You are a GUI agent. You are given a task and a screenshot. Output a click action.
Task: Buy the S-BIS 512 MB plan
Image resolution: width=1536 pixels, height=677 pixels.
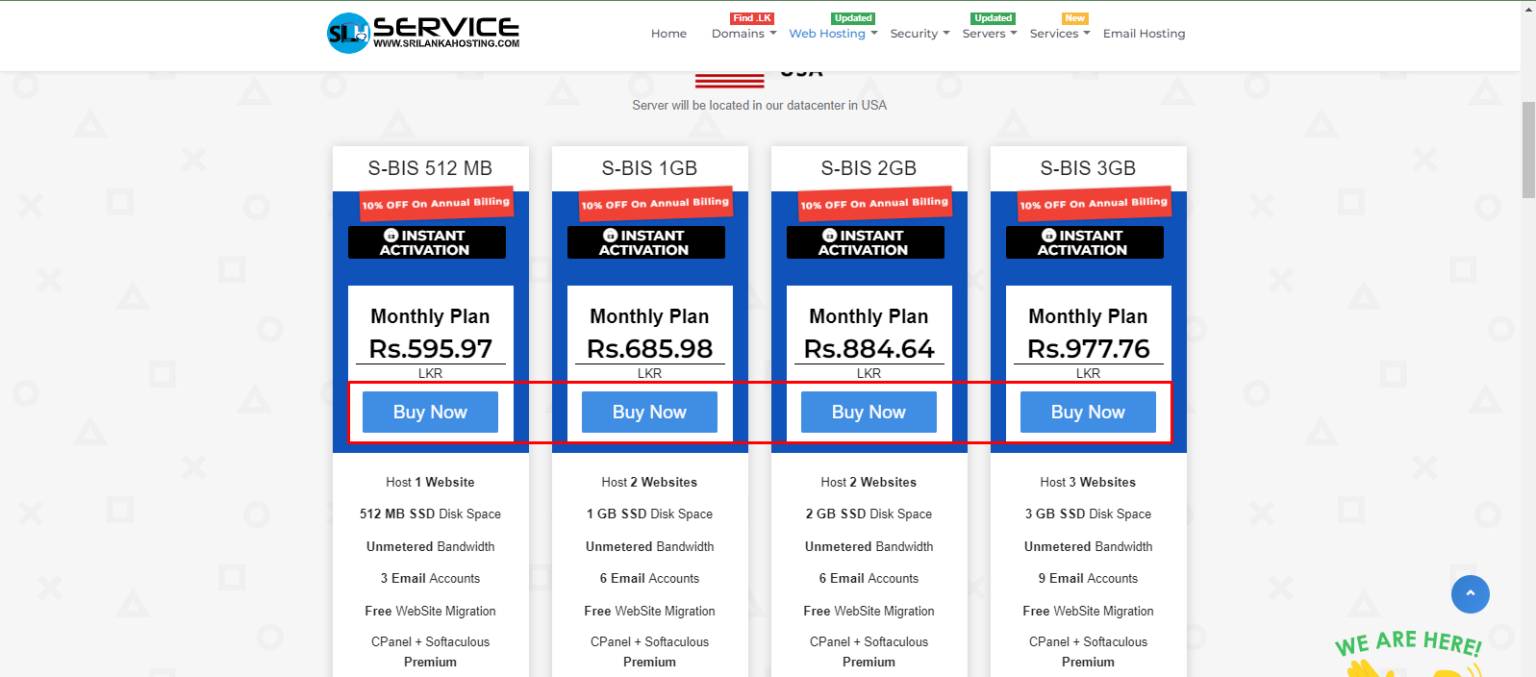coord(430,412)
